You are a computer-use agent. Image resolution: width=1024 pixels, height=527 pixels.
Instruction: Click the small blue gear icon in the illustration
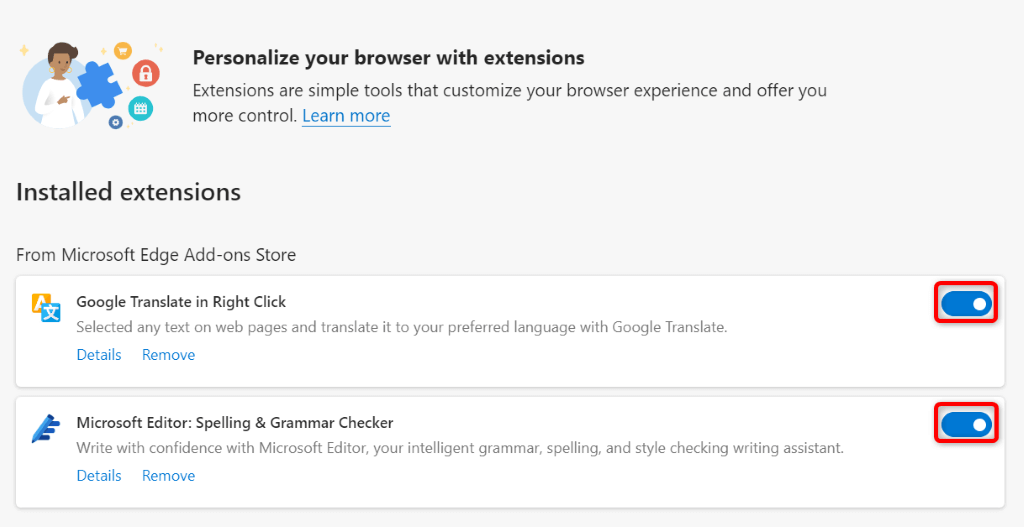tap(115, 122)
